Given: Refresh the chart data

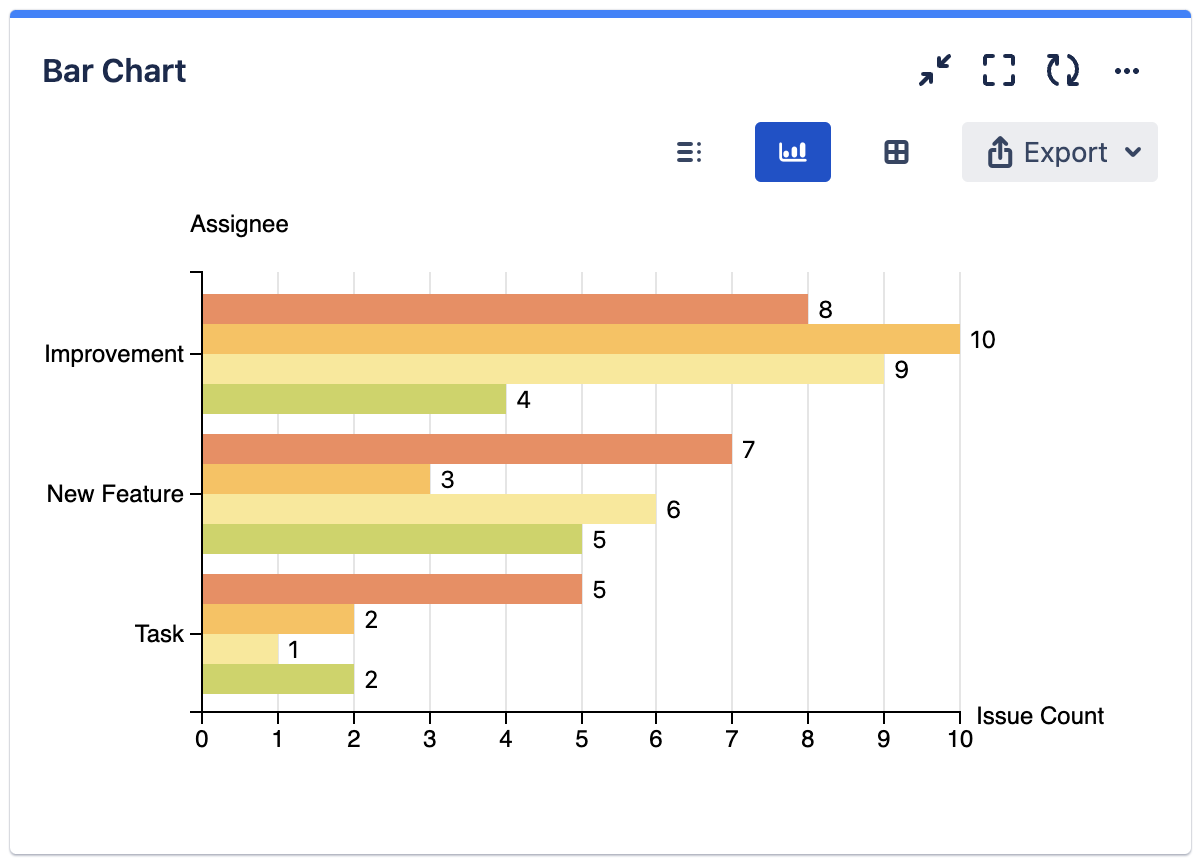Looking at the screenshot, I should [x=1062, y=70].
